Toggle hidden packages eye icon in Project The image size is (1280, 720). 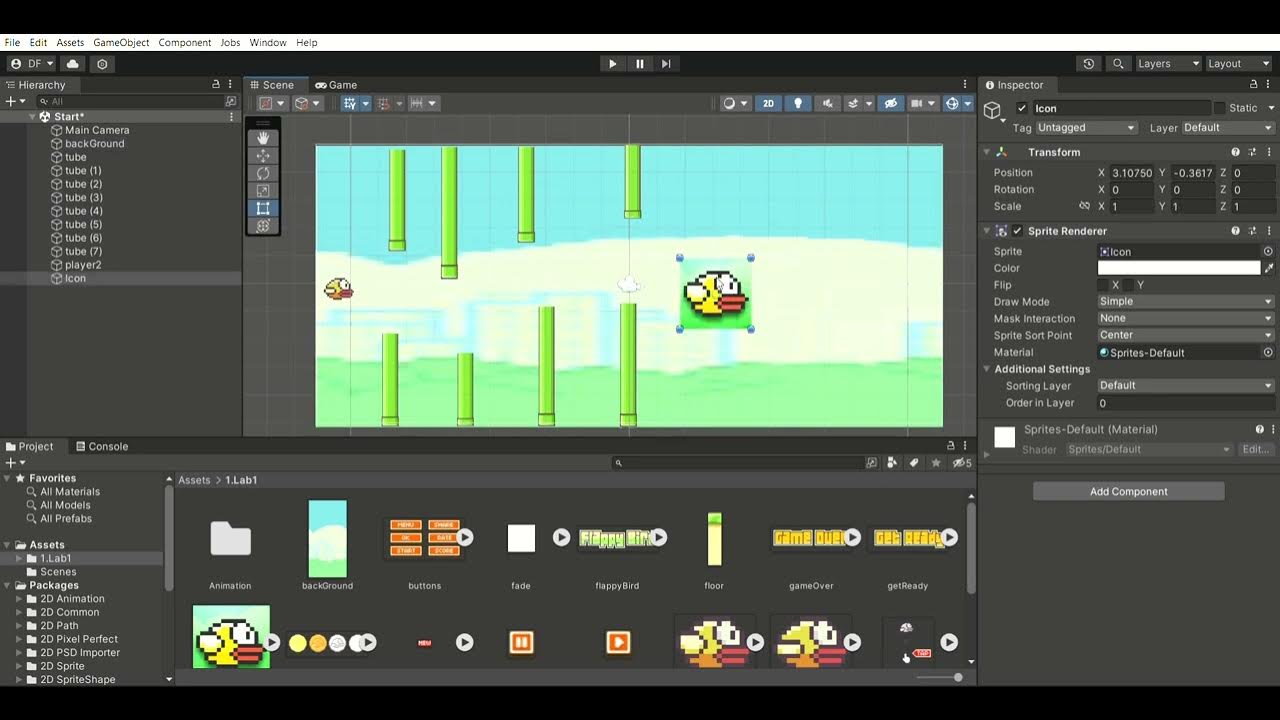pyautogui.click(x=961, y=463)
